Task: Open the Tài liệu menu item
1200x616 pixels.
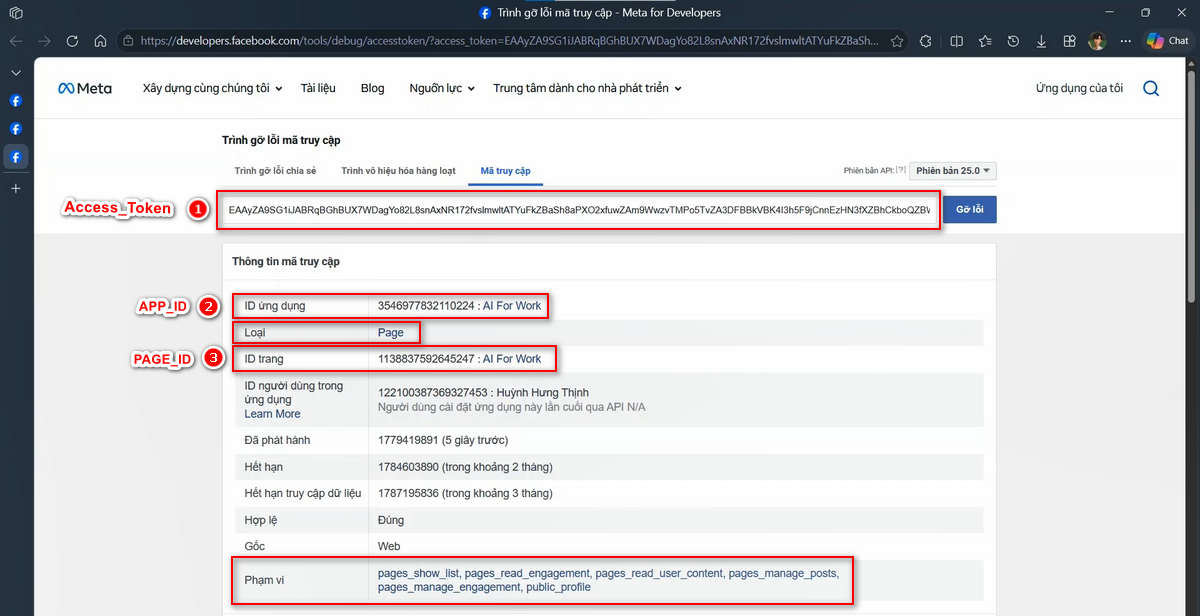Action: pos(318,88)
